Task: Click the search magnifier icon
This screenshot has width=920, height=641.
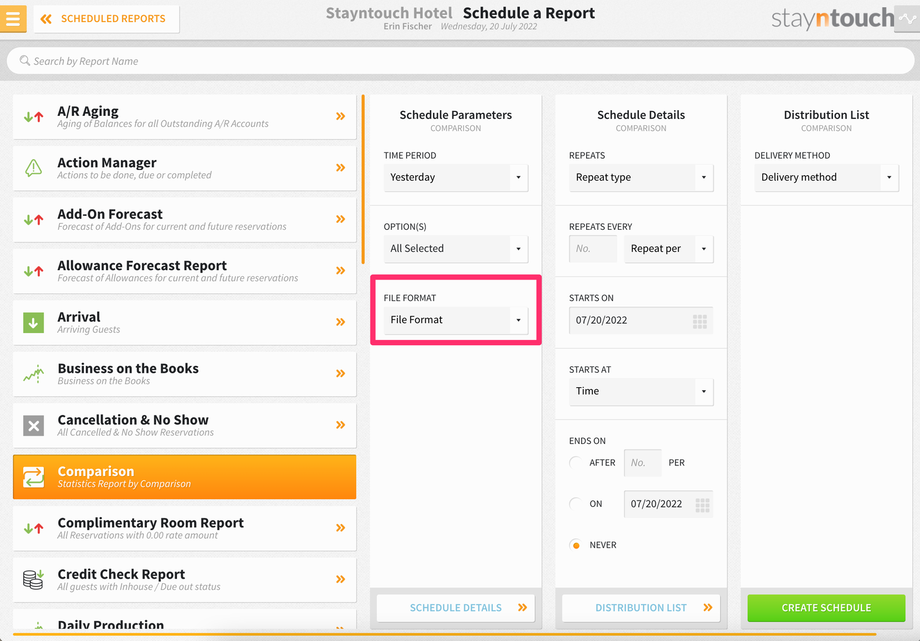Action: 25,60
